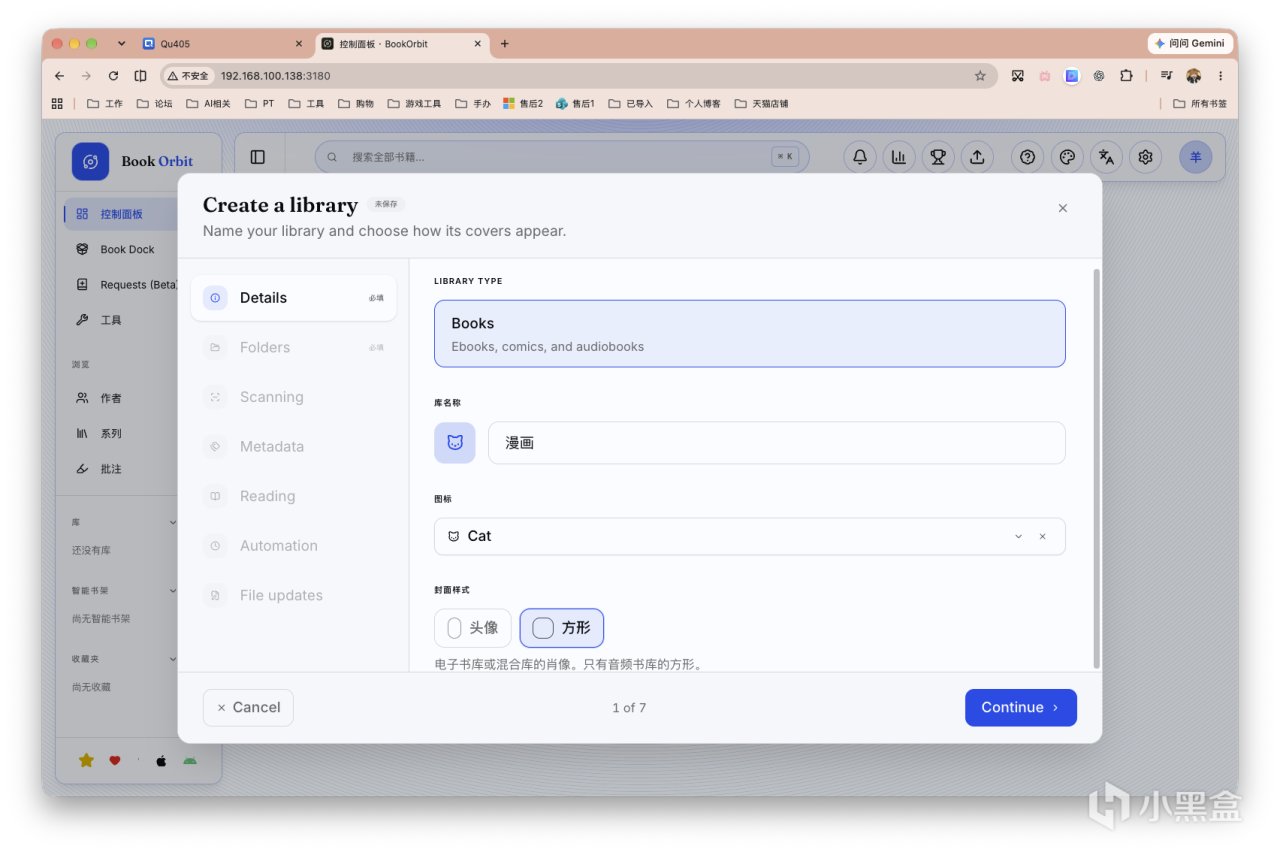1280x852 pixels.
Task: Click the Continue button
Action: pos(1021,707)
